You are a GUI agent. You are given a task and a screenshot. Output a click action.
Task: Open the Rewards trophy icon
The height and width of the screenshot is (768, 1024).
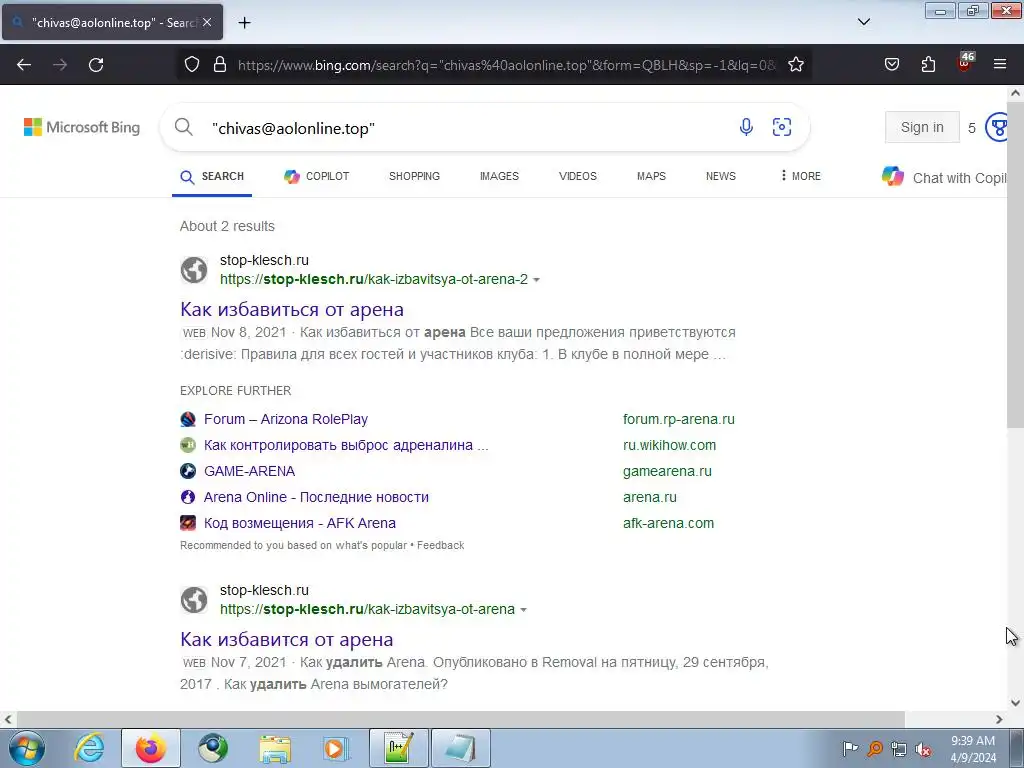tap(997, 127)
